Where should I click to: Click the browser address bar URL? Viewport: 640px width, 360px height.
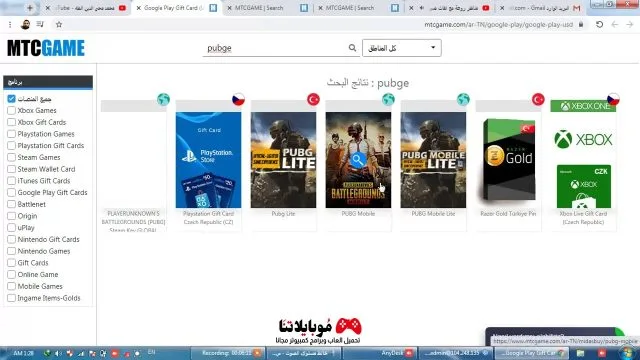tap(498, 24)
